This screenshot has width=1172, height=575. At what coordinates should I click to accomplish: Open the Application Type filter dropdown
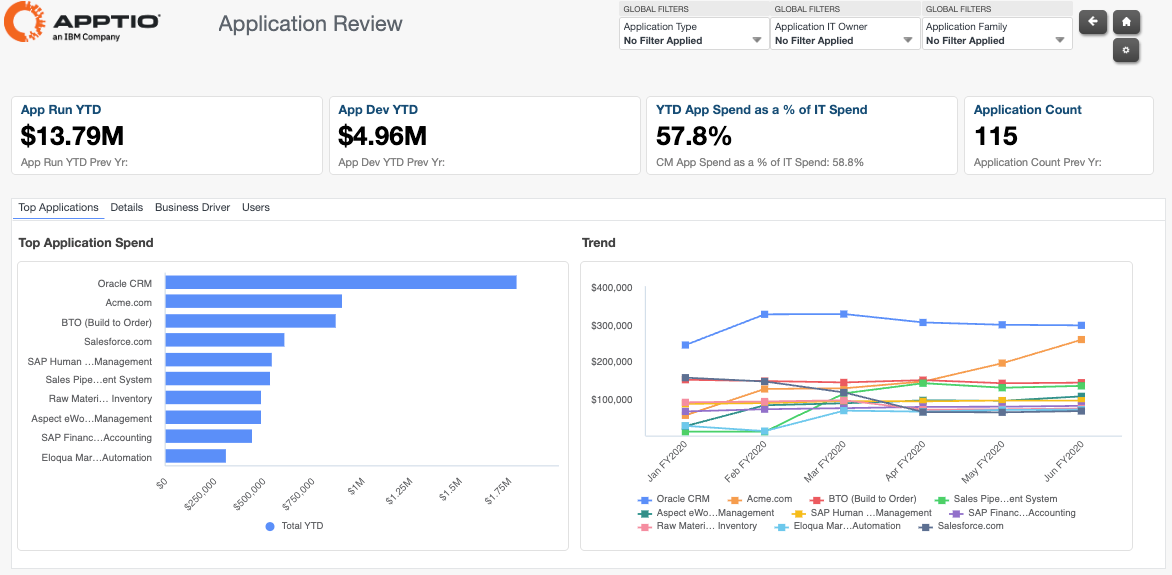pyautogui.click(x=694, y=34)
